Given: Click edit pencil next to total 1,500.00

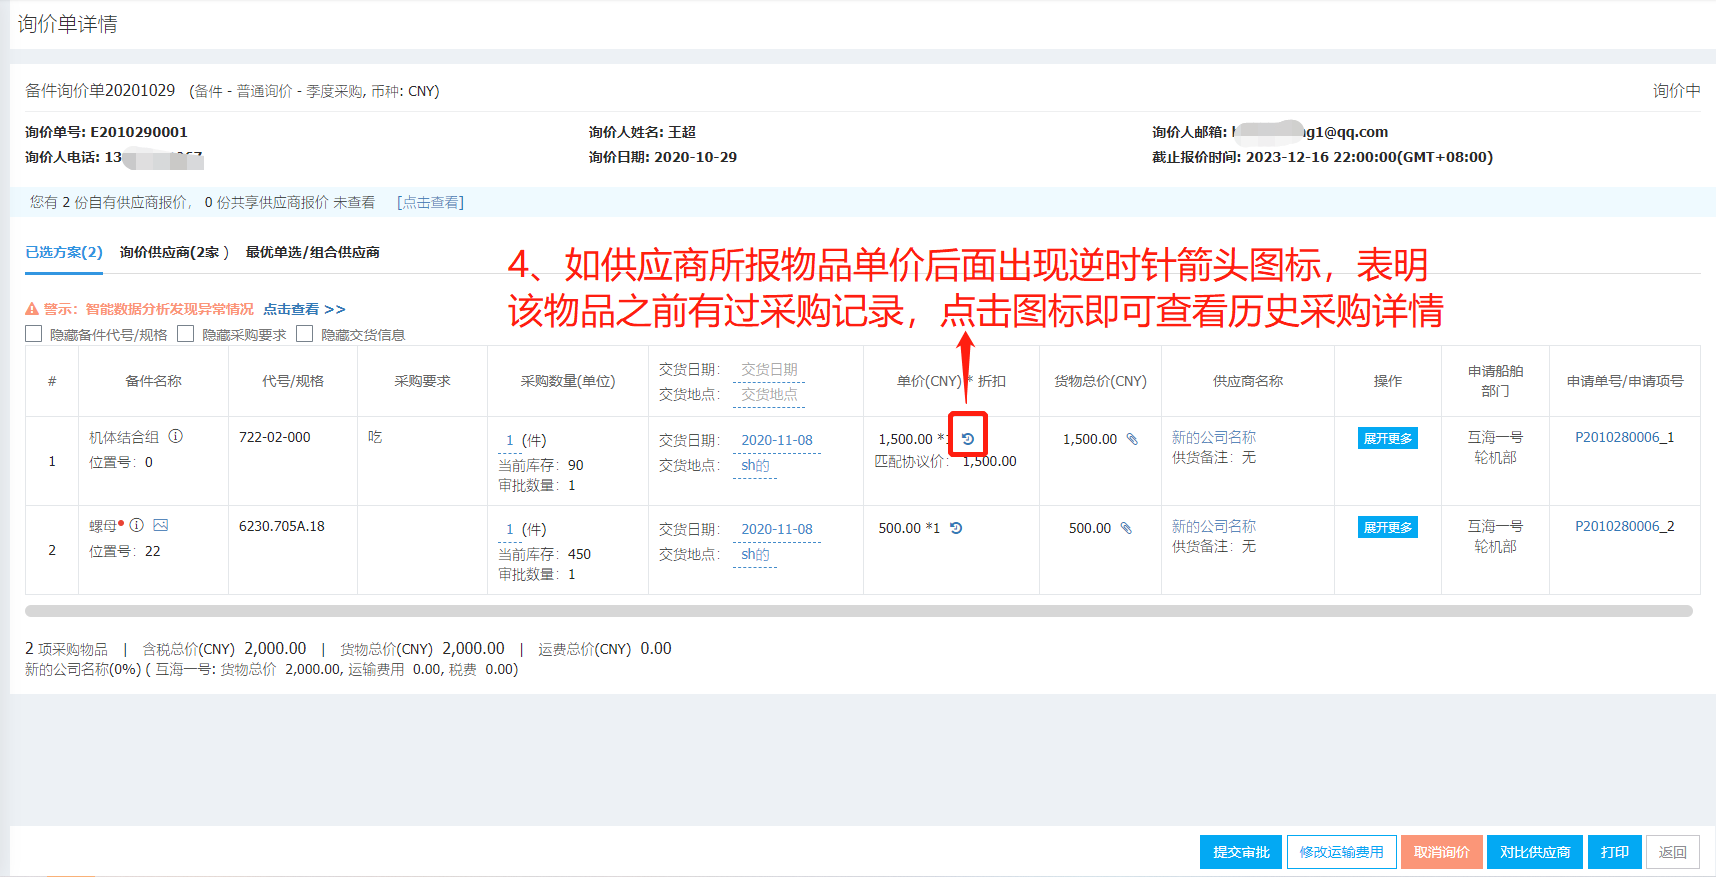Looking at the screenshot, I should [x=1132, y=439].
